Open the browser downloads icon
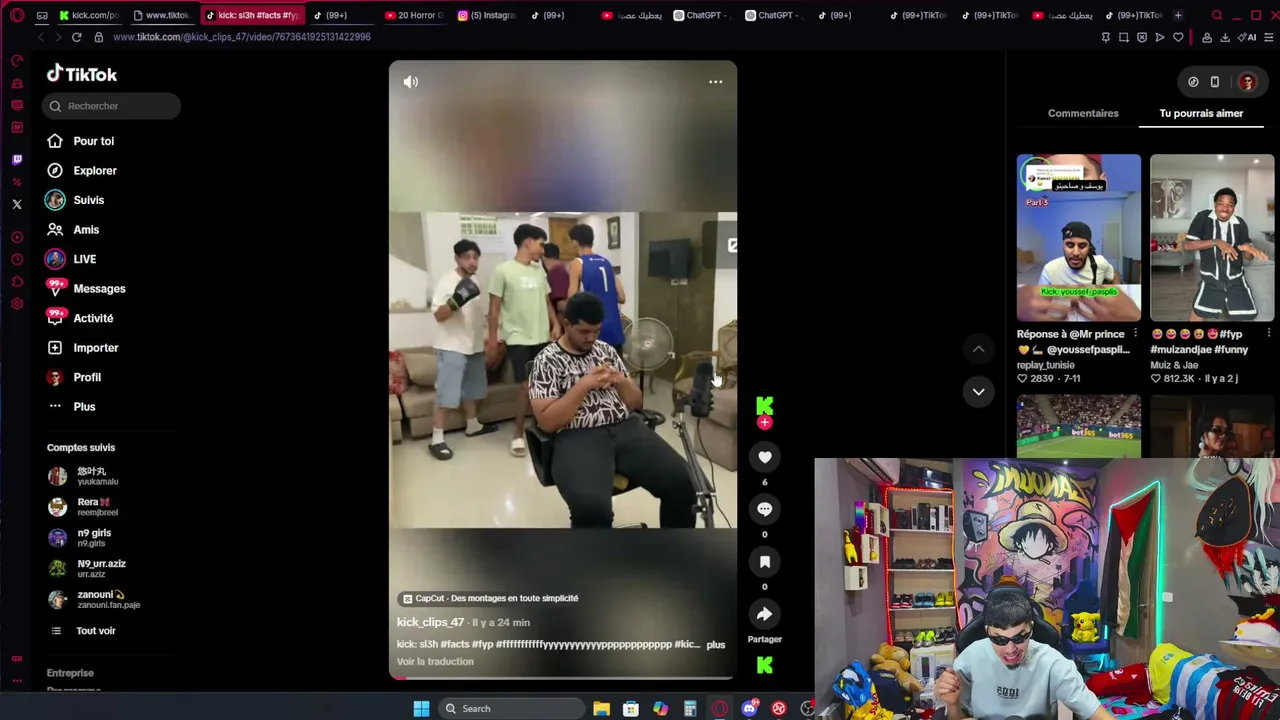The width and height of the screenshot is (1280, 720). point(1225,37)
